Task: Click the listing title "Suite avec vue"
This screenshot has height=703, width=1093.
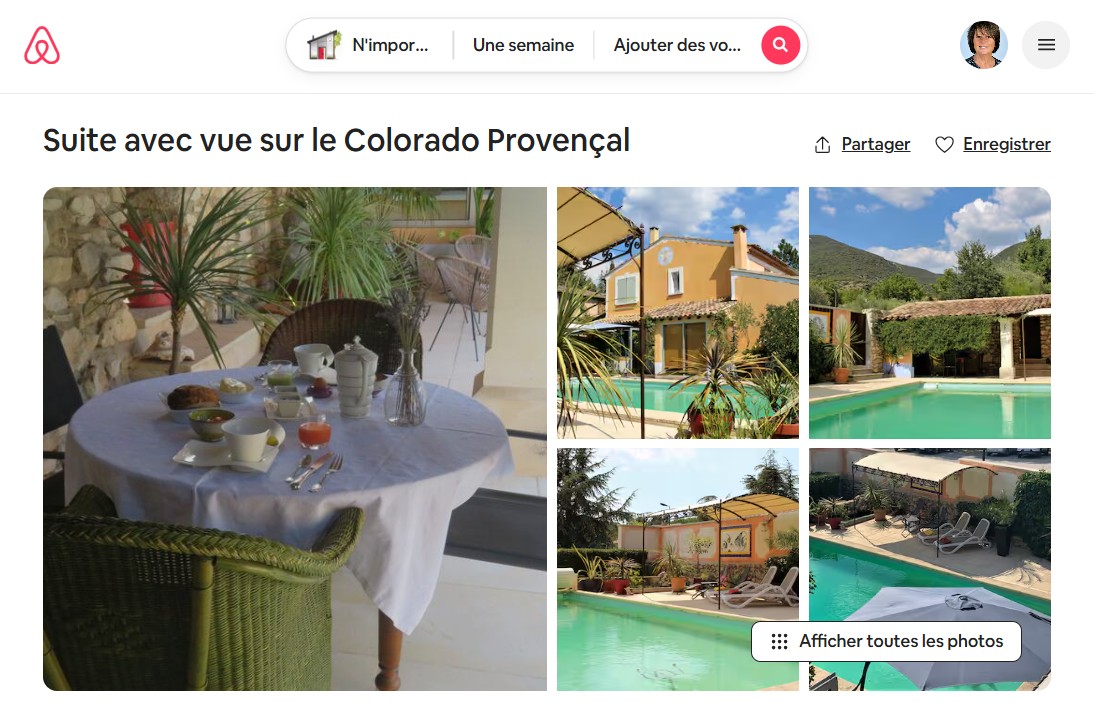Action: (x=337, y=140)
